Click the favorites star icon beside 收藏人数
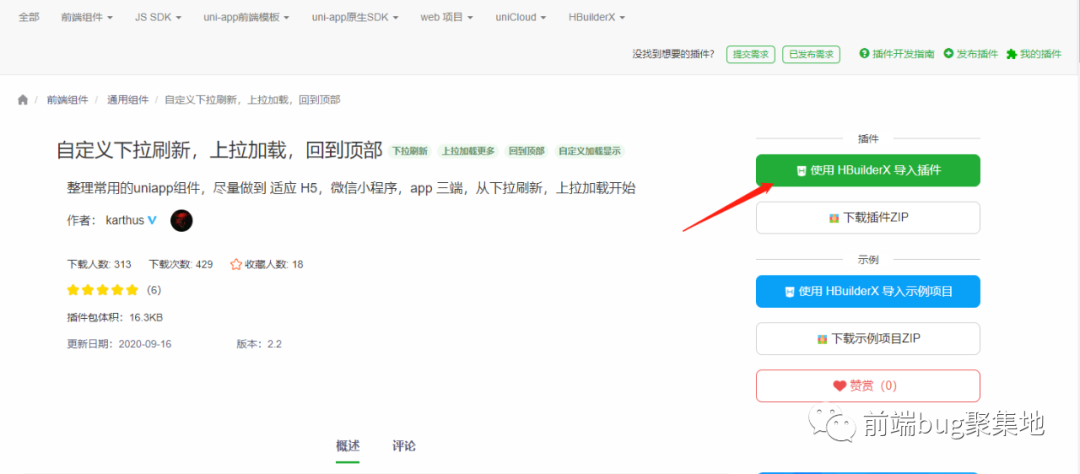The image size is (1080, 474). (236, 264)
